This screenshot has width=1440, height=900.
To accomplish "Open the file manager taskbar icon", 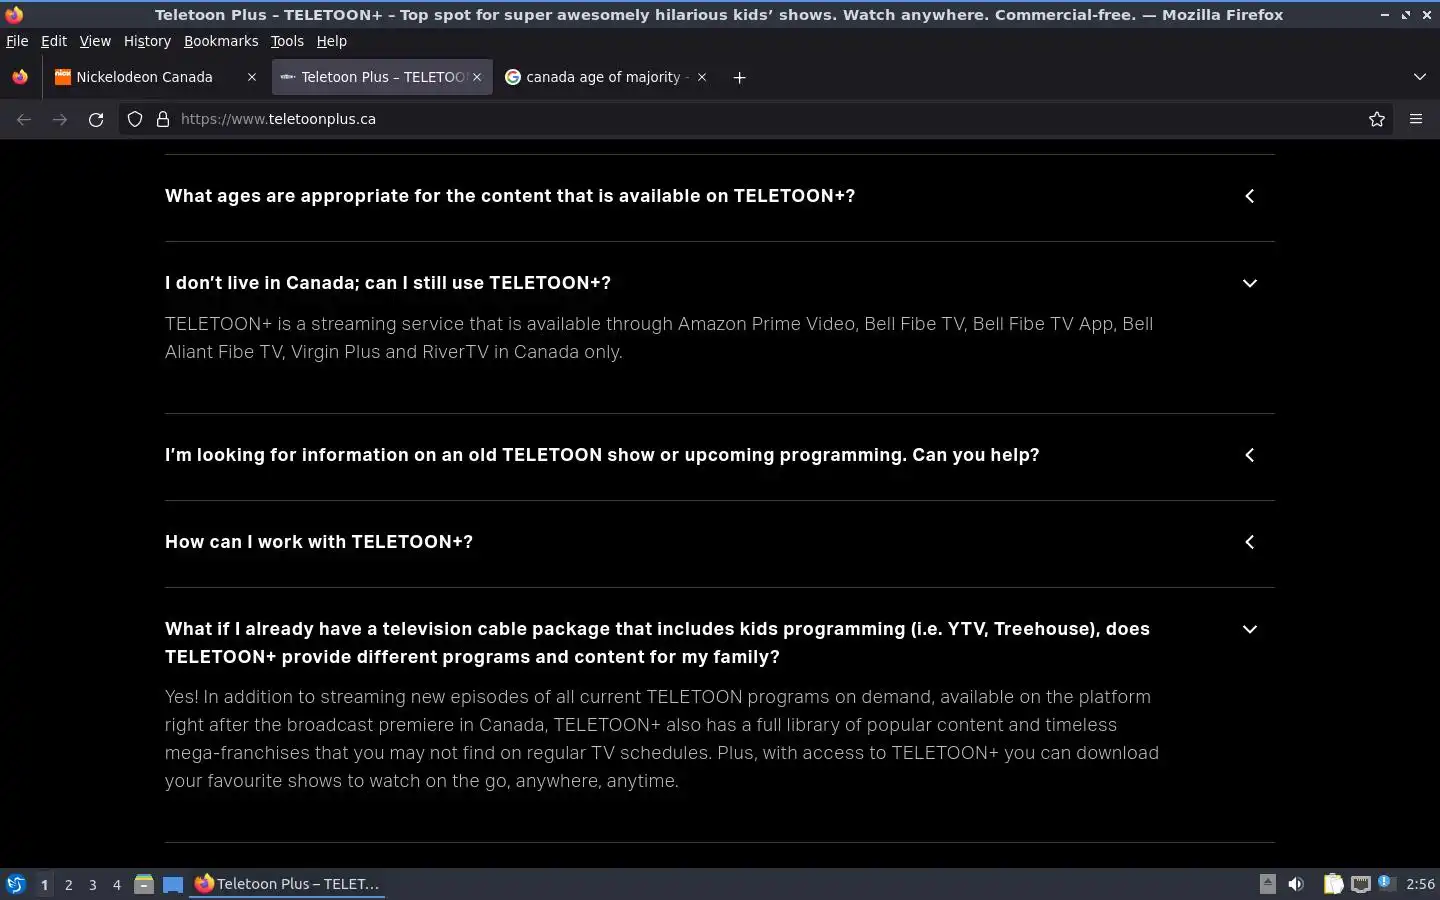I will point(144,884).
